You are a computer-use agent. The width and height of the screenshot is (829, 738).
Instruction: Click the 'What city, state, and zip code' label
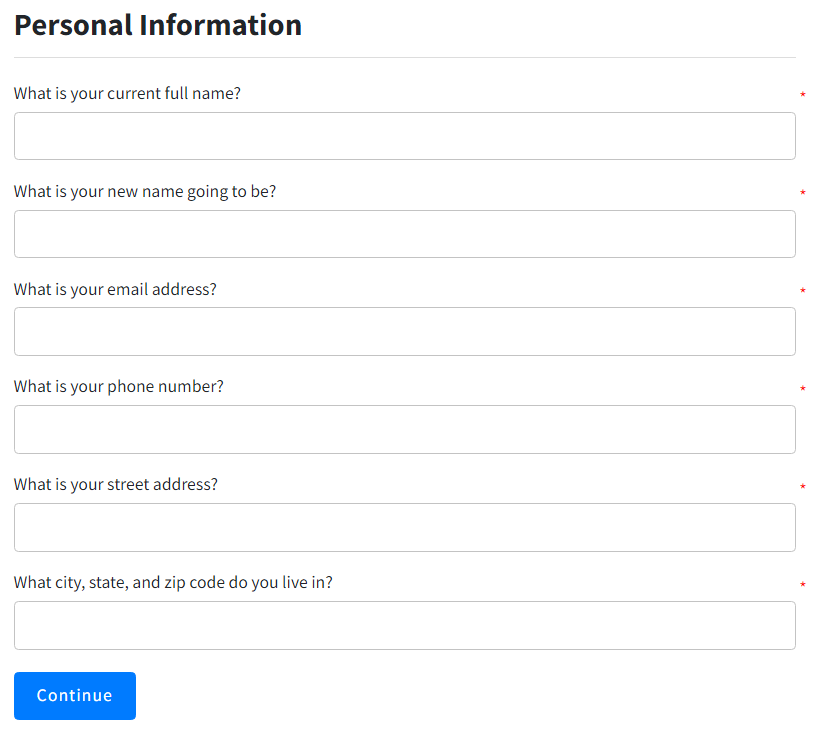click(x=173, y=583)
